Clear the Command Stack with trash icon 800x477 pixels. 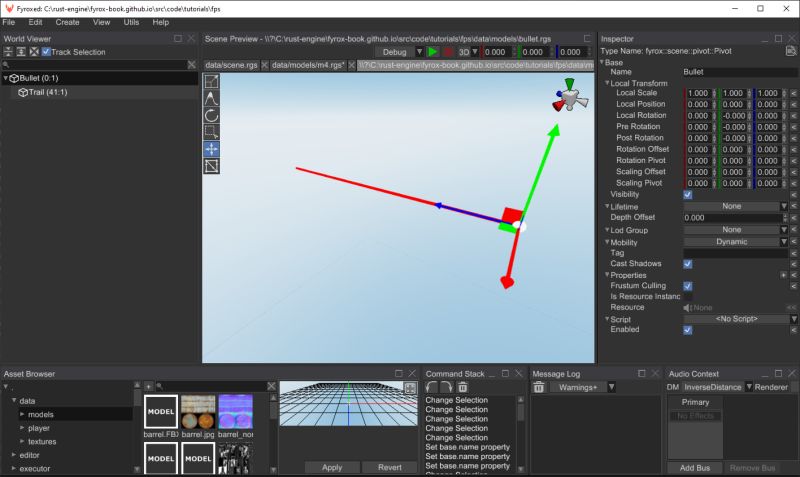coord(462,387)
